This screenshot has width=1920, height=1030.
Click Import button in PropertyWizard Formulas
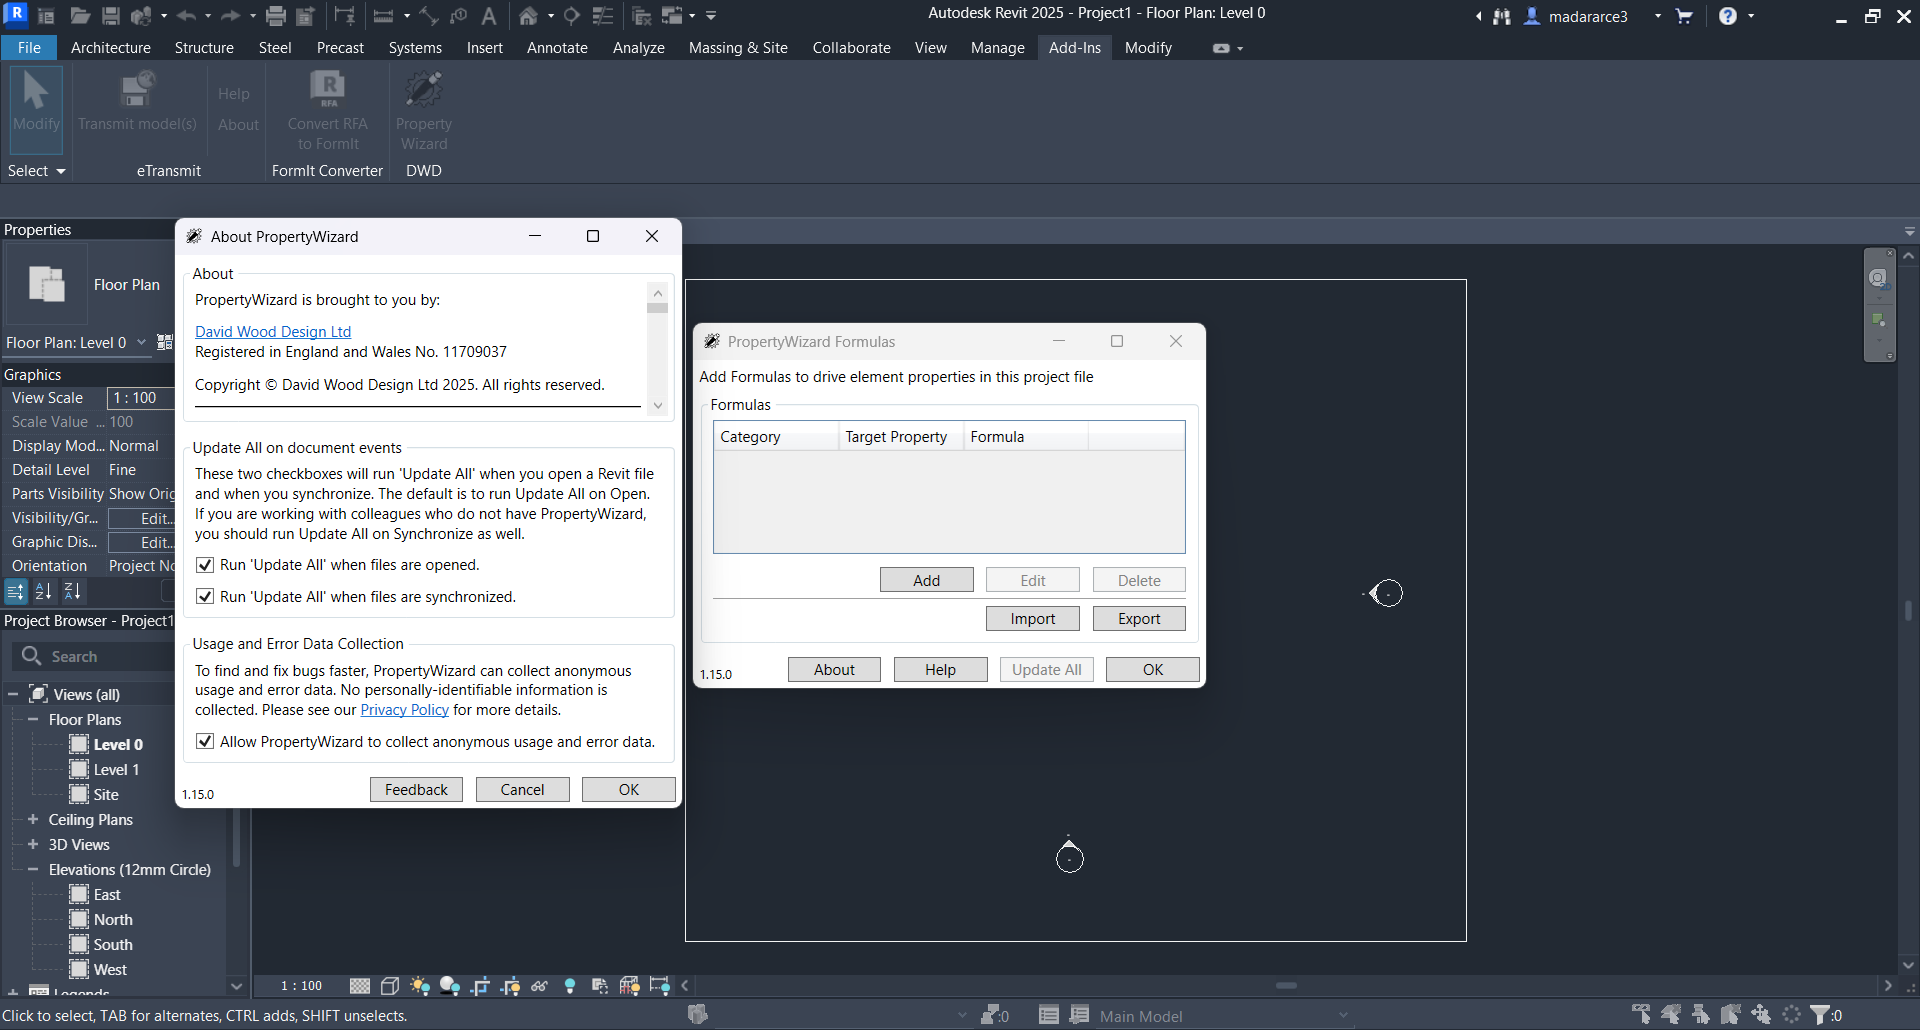point(1033,619)
